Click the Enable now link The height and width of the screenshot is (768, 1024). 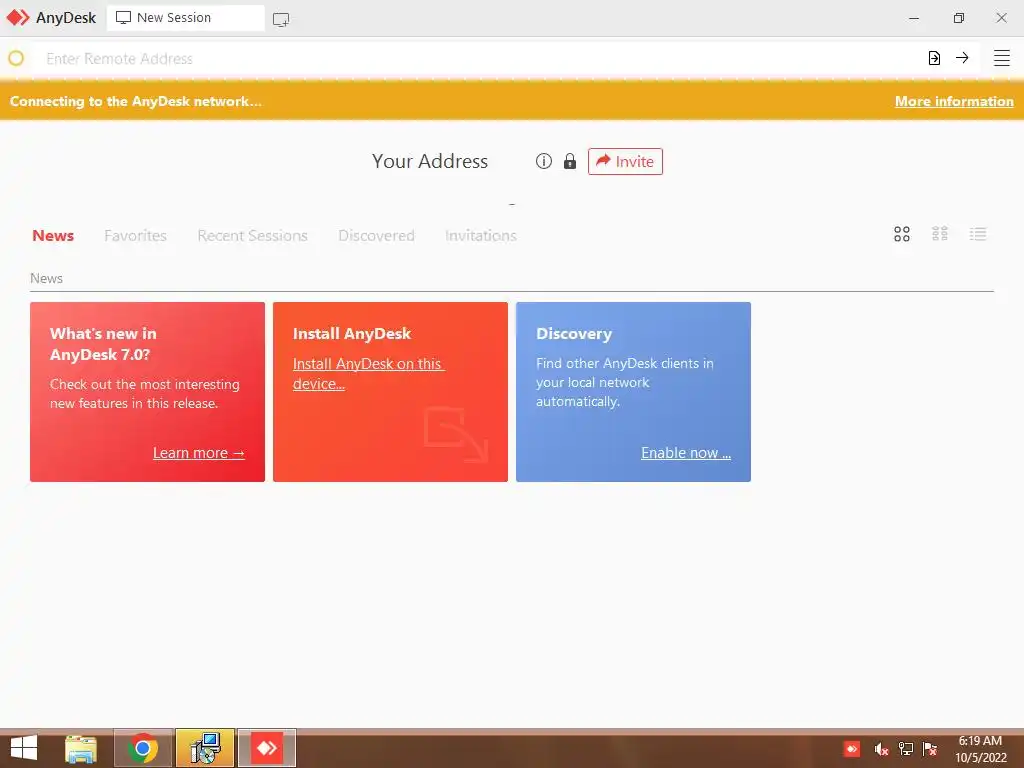[686, 453]
